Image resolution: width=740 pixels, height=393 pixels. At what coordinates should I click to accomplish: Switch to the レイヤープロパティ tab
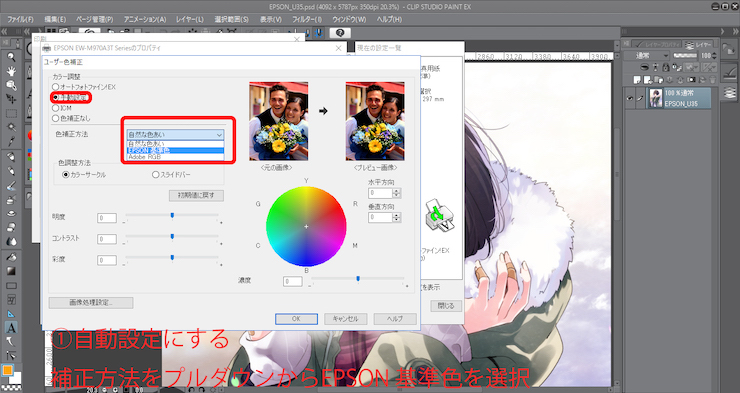click(x=657, y=44)
